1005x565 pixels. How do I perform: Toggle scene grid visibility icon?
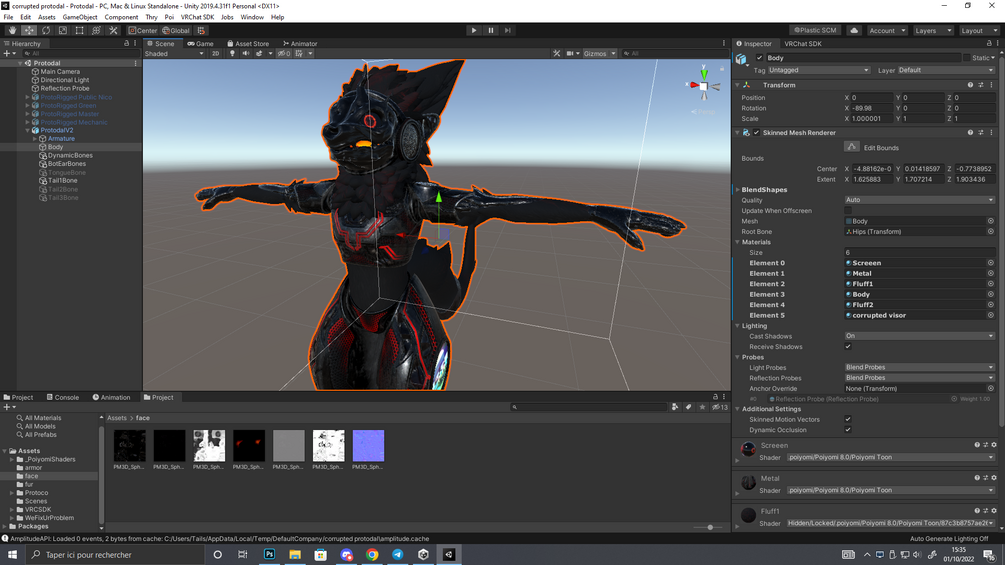point(299,53)
